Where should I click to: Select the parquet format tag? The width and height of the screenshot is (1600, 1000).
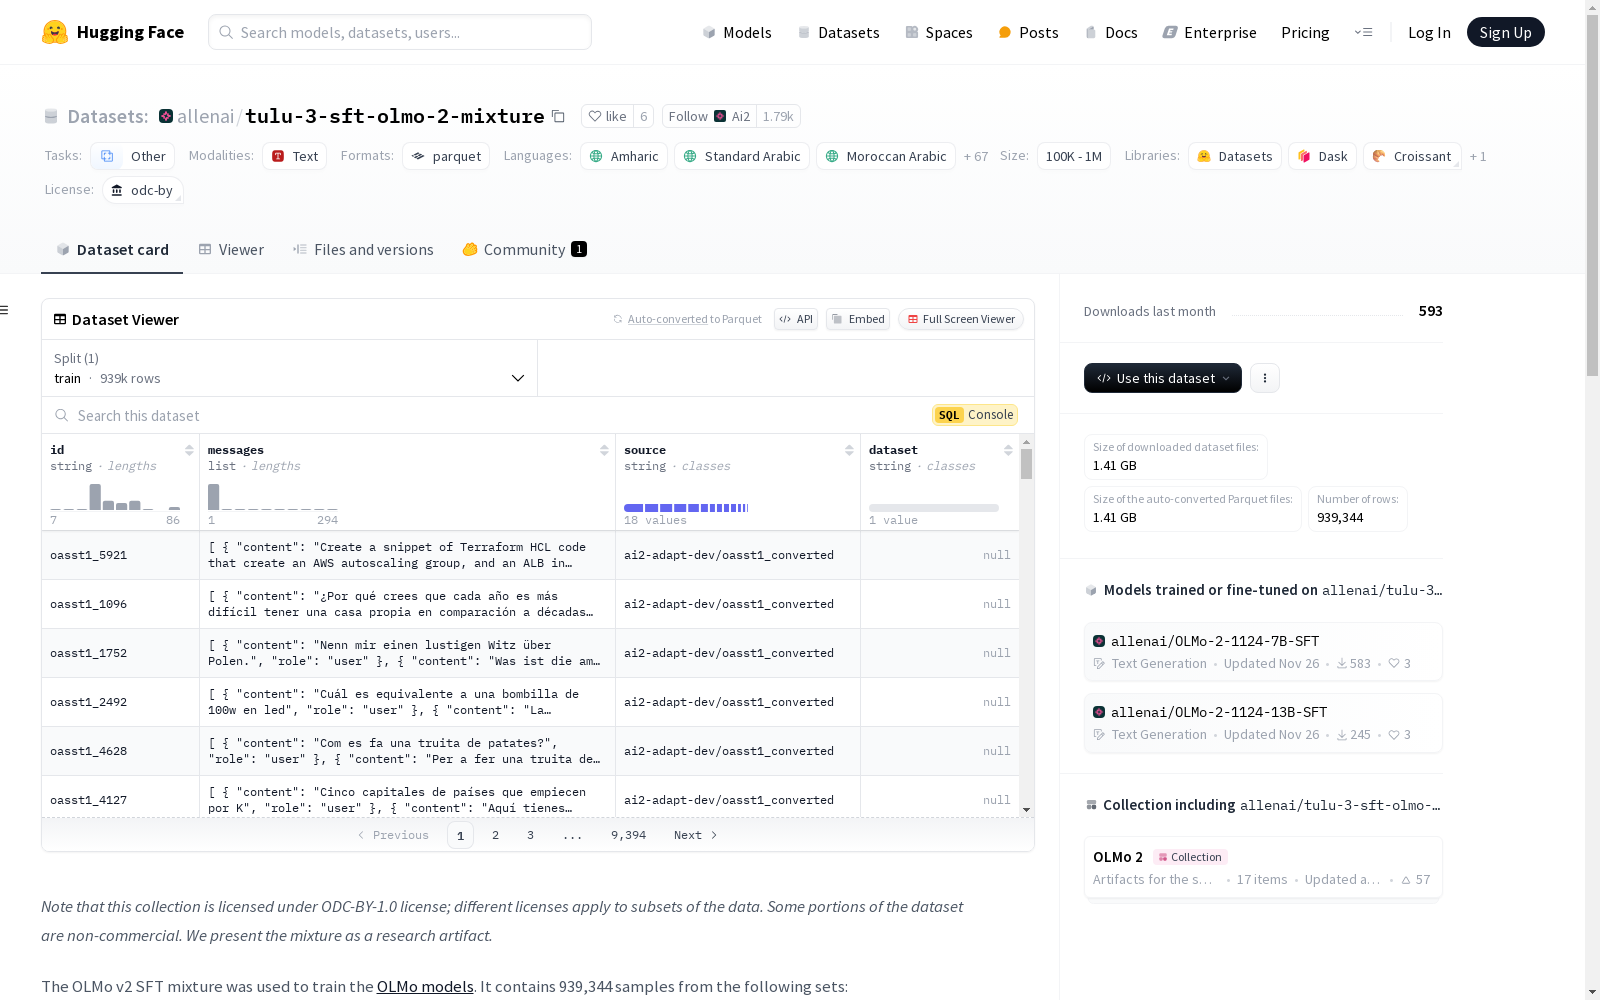[446, 156]
